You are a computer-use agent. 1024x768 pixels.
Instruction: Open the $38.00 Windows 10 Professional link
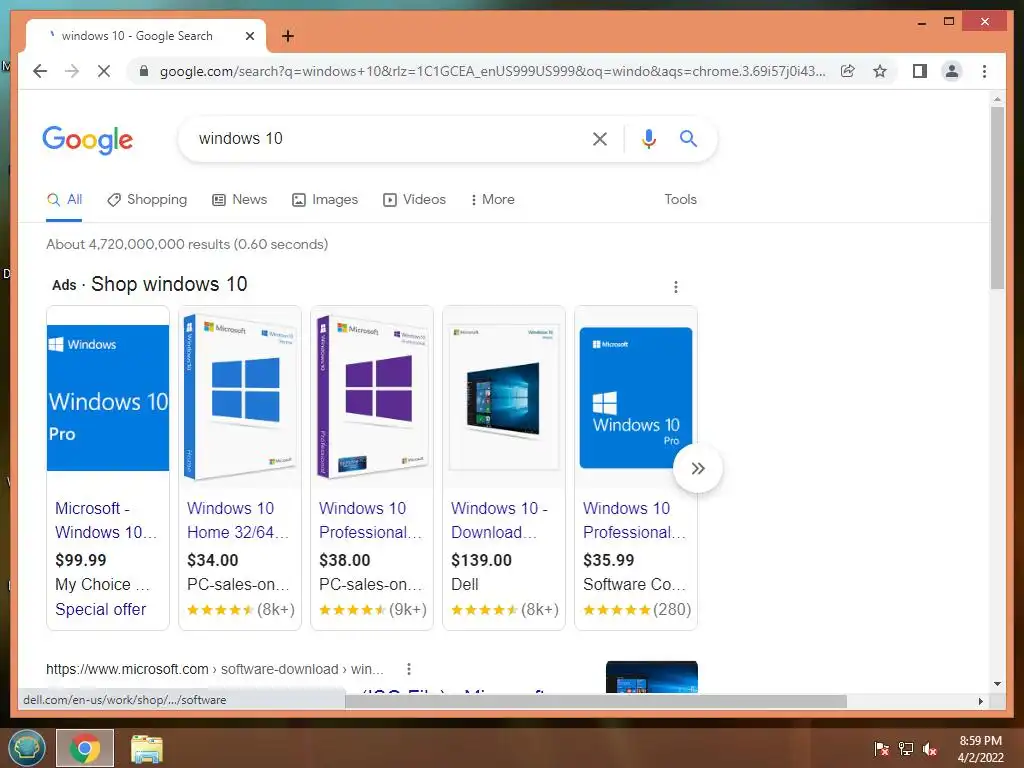pyautogui.click(x=370, y=520)
